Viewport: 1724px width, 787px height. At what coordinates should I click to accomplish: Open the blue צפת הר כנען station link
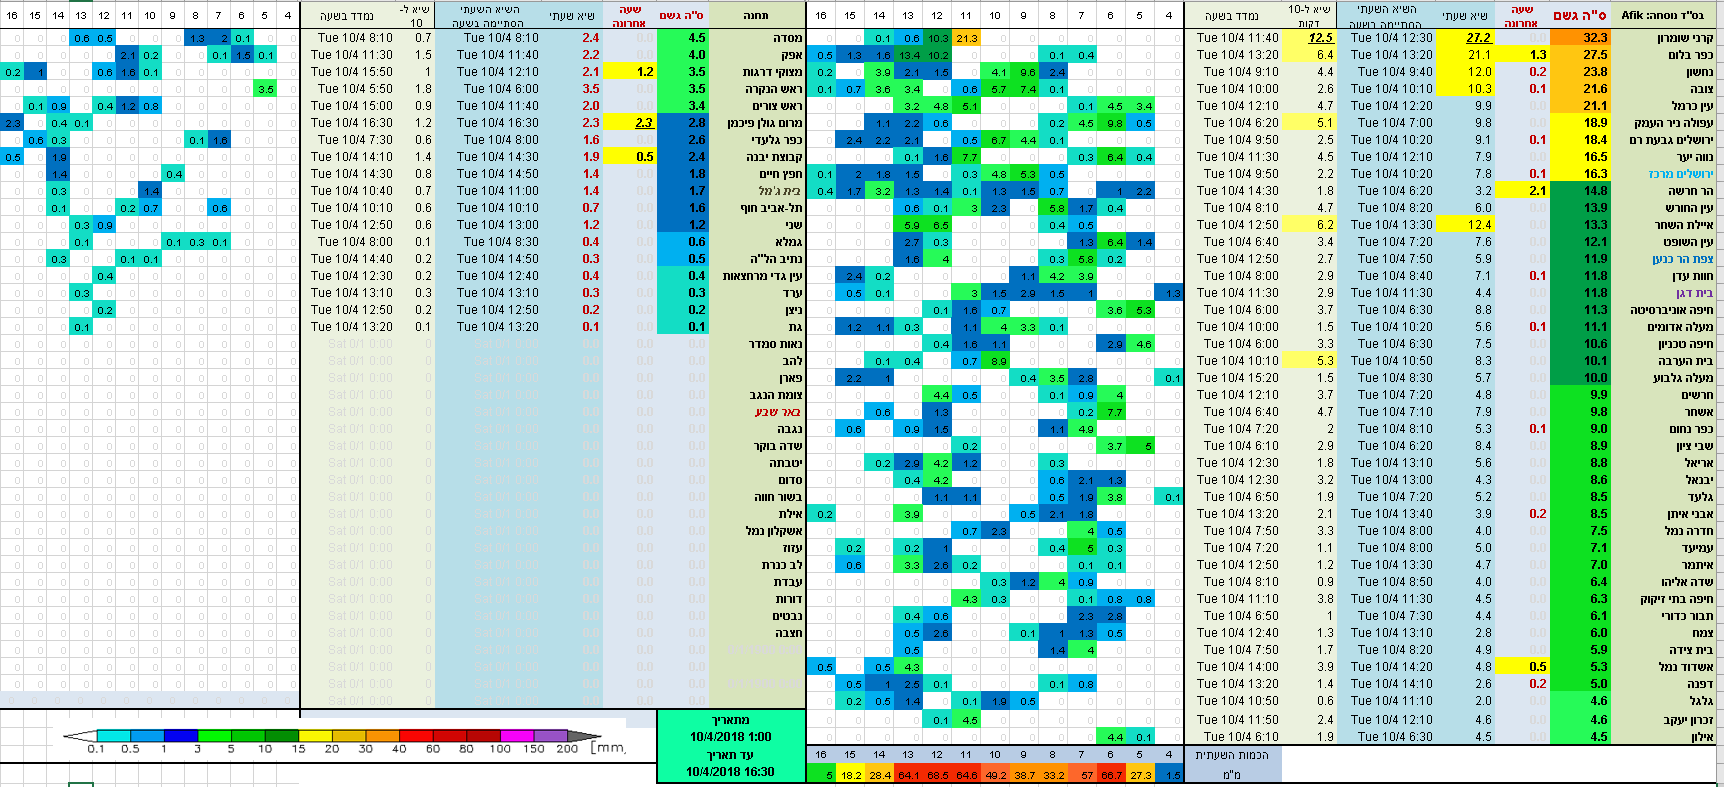click(1682, 259)
